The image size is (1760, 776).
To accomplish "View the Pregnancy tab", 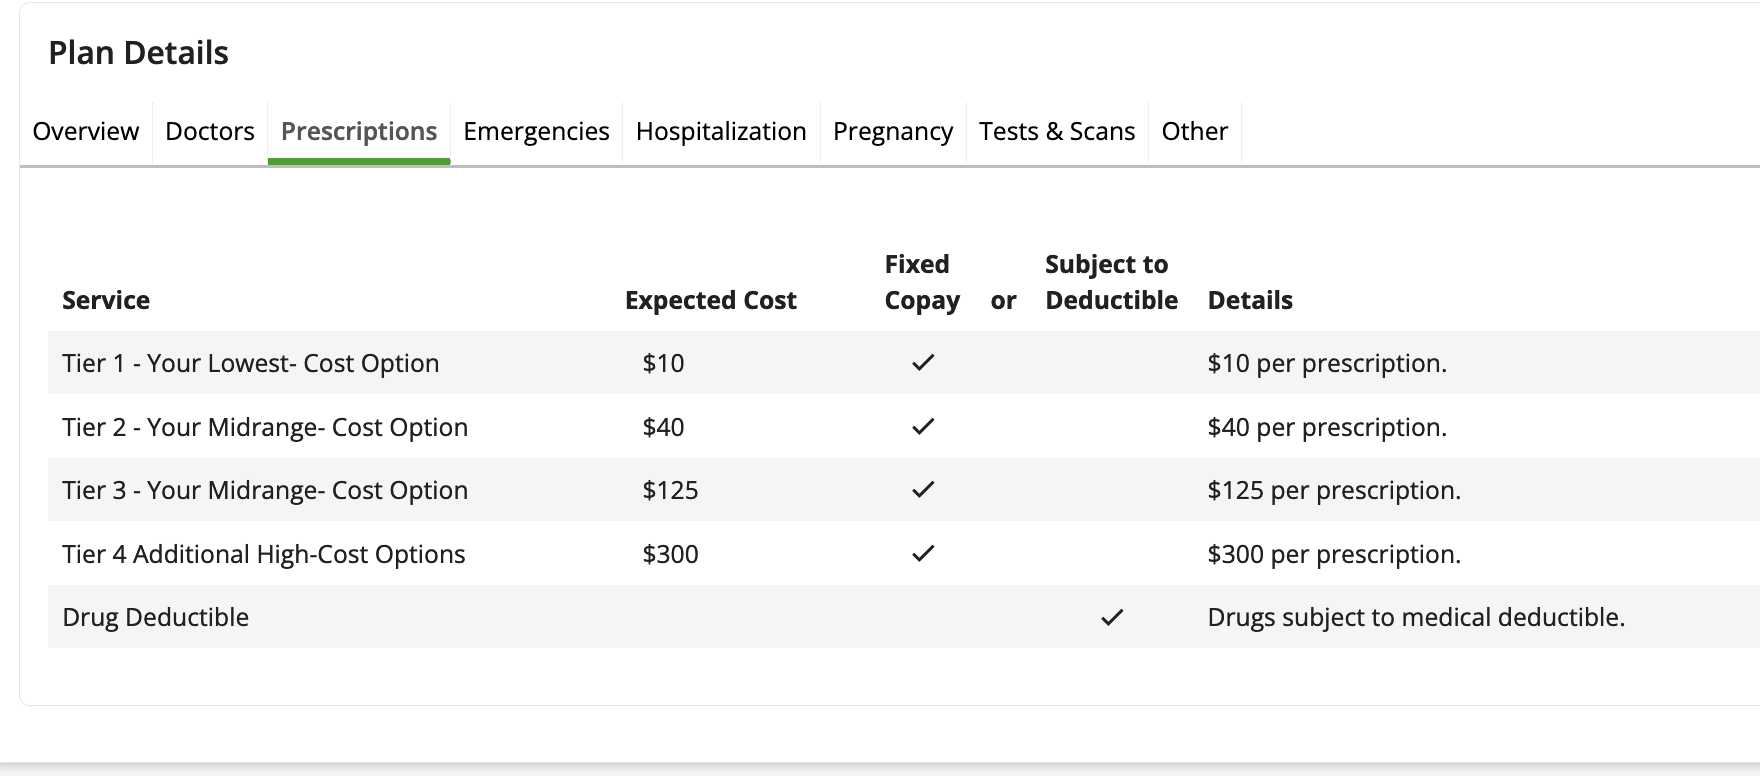I will coord(893,132).
